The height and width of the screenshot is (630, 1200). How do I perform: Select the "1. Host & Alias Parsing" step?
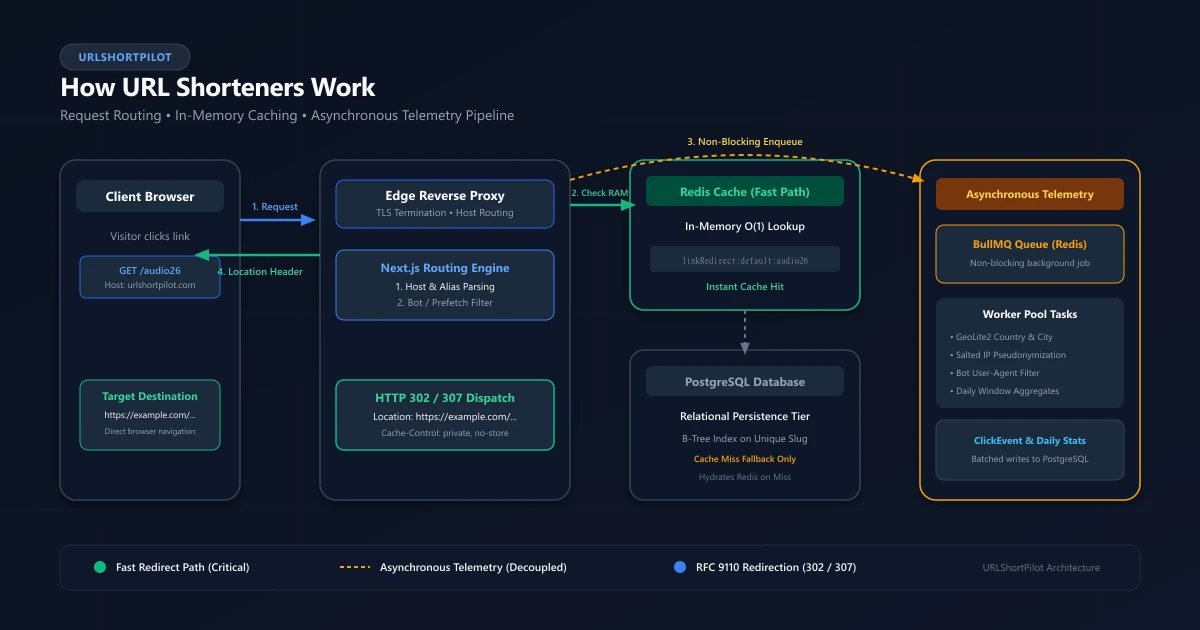(445, 287)
